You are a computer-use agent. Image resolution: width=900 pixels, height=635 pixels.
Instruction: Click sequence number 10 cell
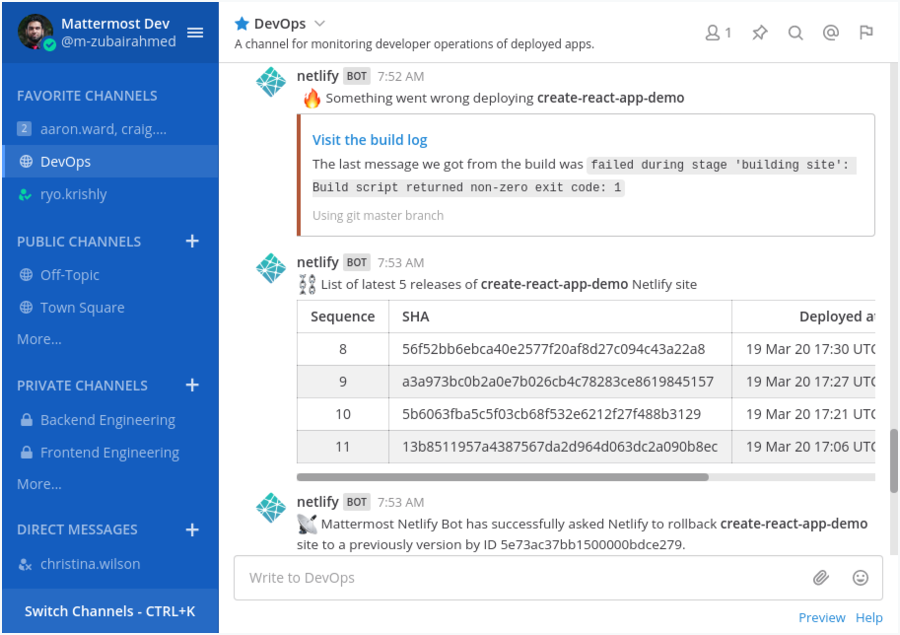343,414
